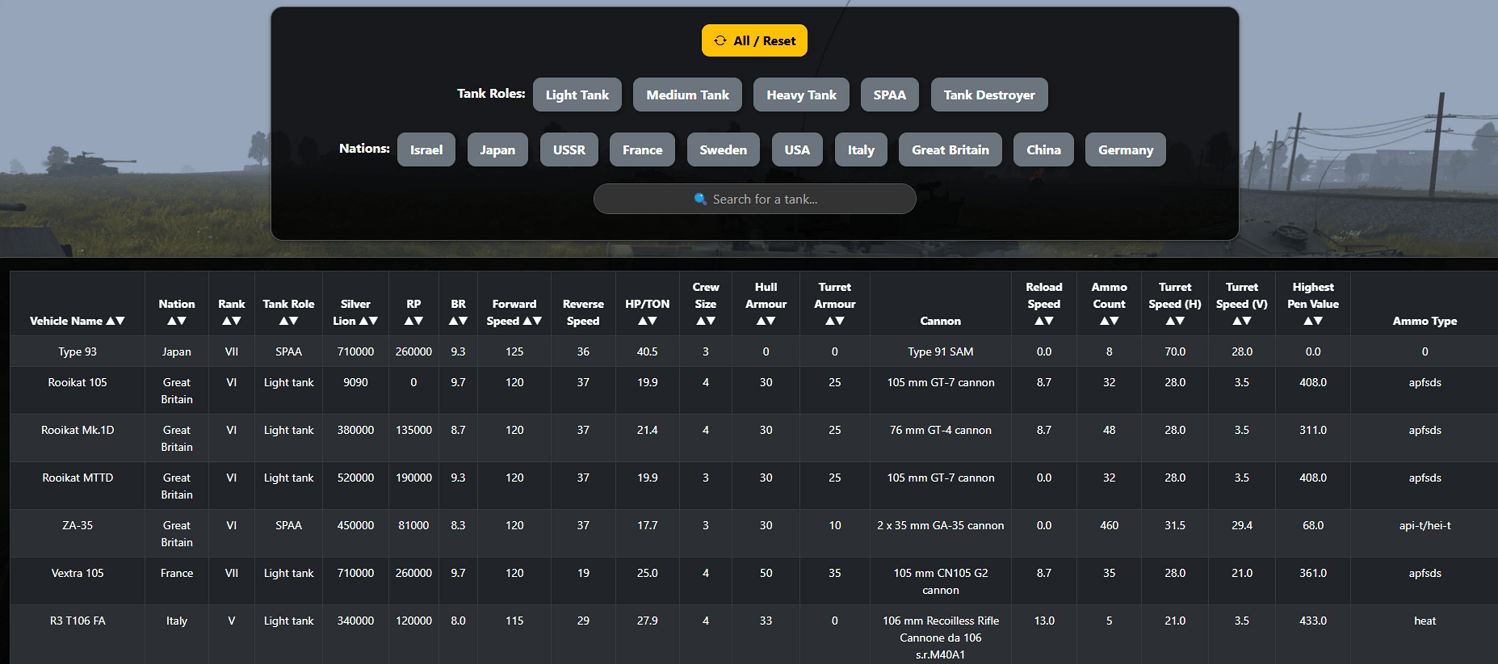Image resolution: width=1498 pixels, height=664 pixels.
Task: Click the 105 mm CN105 G2 cannon cell
Action: 940,581
